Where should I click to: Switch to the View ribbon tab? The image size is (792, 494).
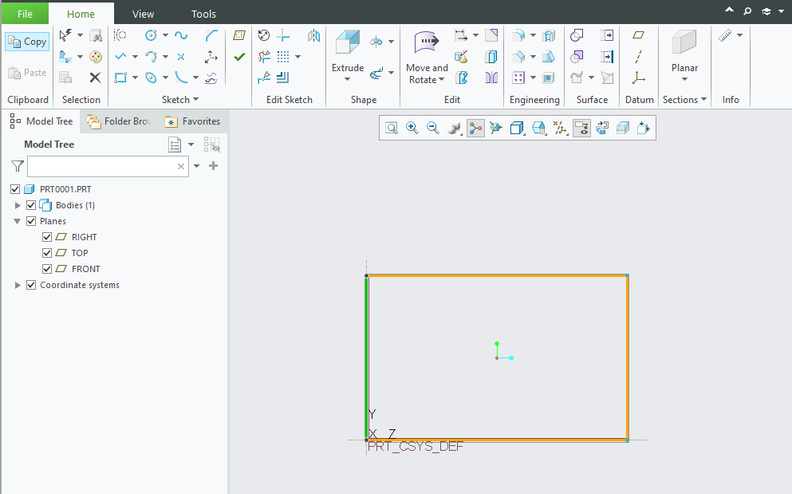(143, 14)
